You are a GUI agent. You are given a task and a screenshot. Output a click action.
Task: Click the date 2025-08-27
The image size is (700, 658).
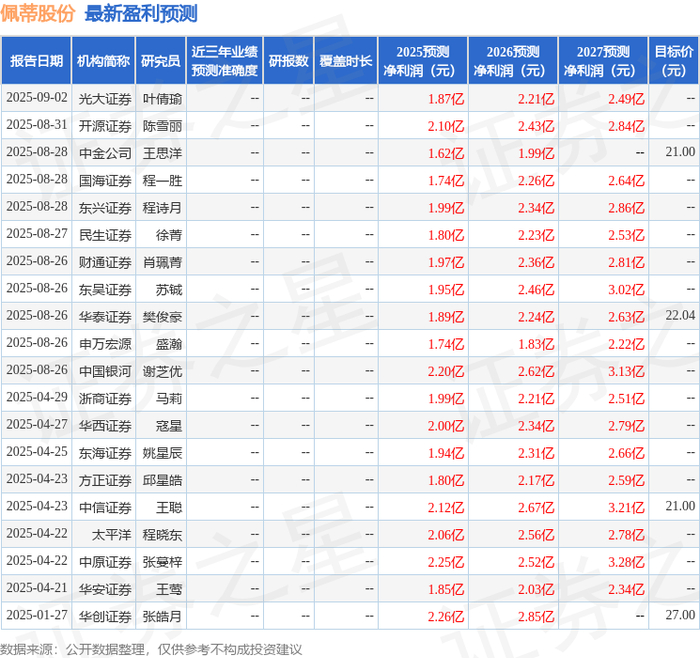click(x=37, y=233)
